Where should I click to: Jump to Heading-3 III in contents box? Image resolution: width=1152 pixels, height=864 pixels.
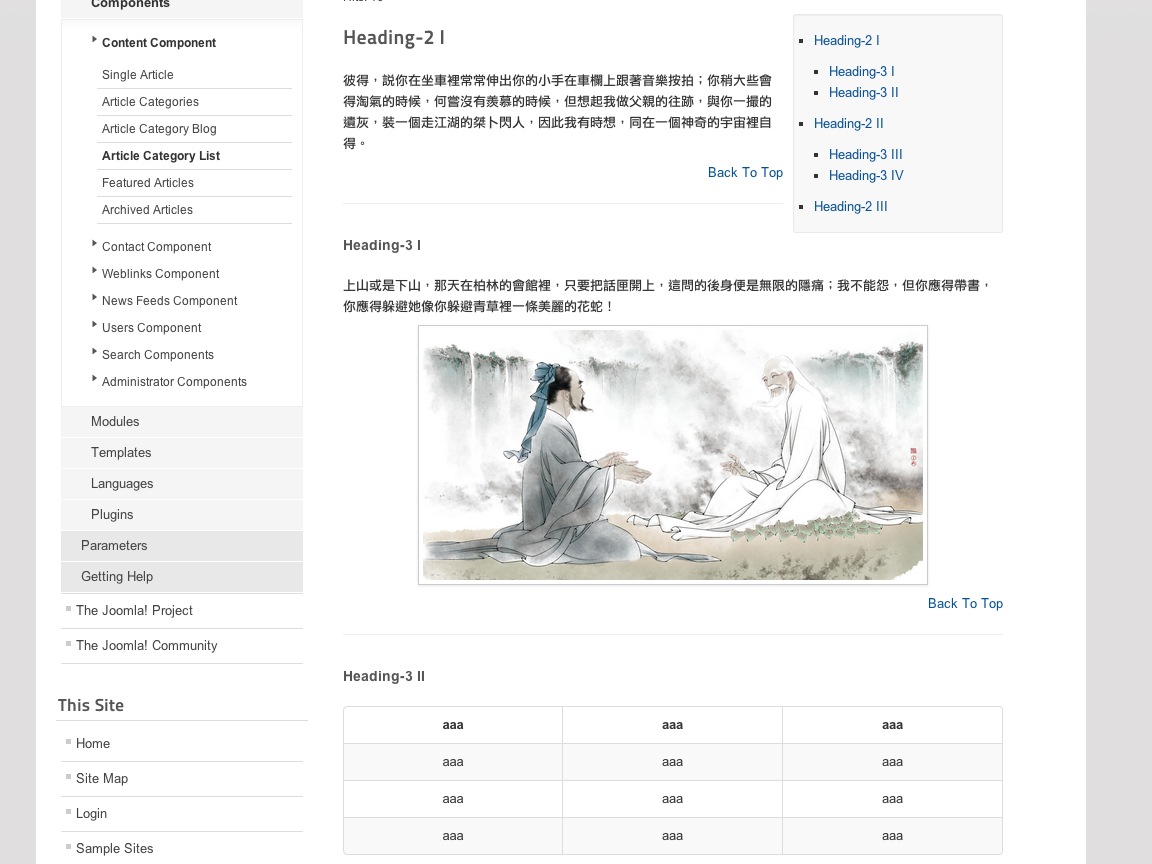click(x=865, y=154)
